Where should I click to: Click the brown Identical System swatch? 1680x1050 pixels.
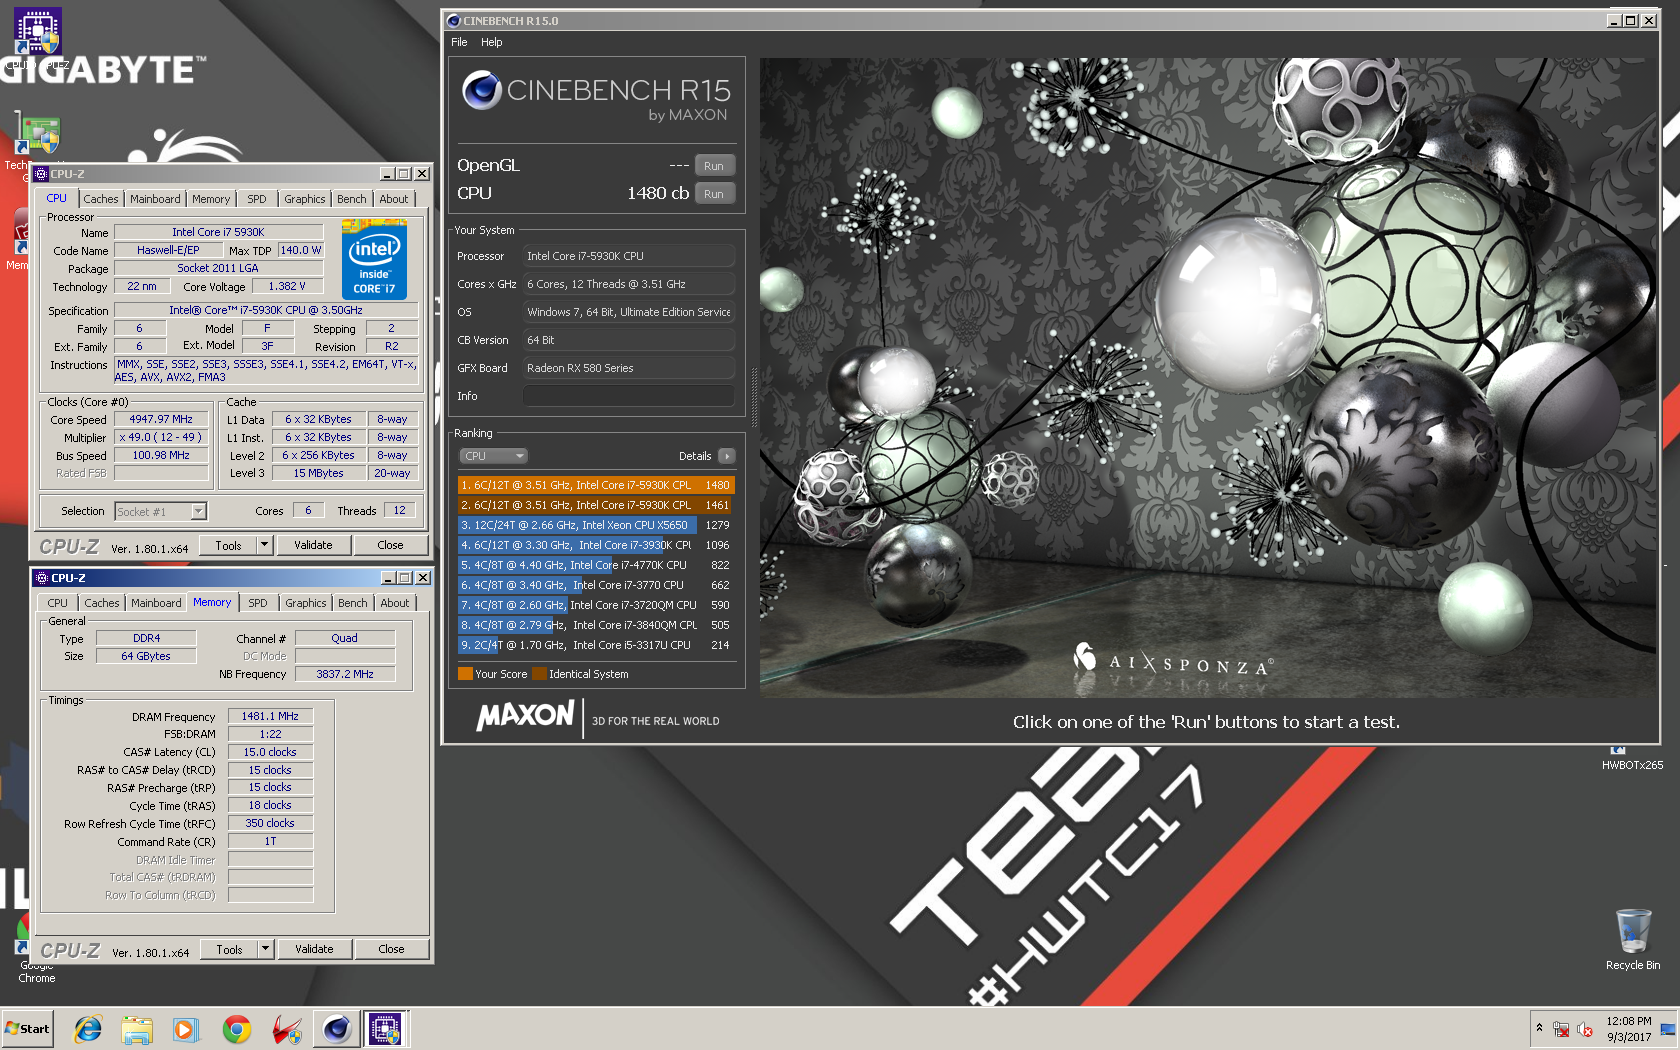coord(539,674)
